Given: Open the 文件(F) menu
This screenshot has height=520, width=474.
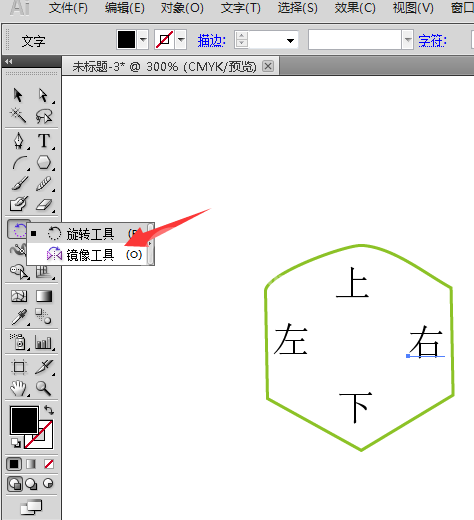Looking at the screenshot, I should 68,8.
